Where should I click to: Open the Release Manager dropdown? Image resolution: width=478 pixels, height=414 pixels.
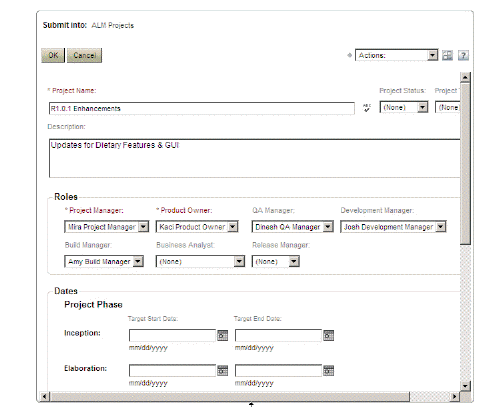pos(276,262)
